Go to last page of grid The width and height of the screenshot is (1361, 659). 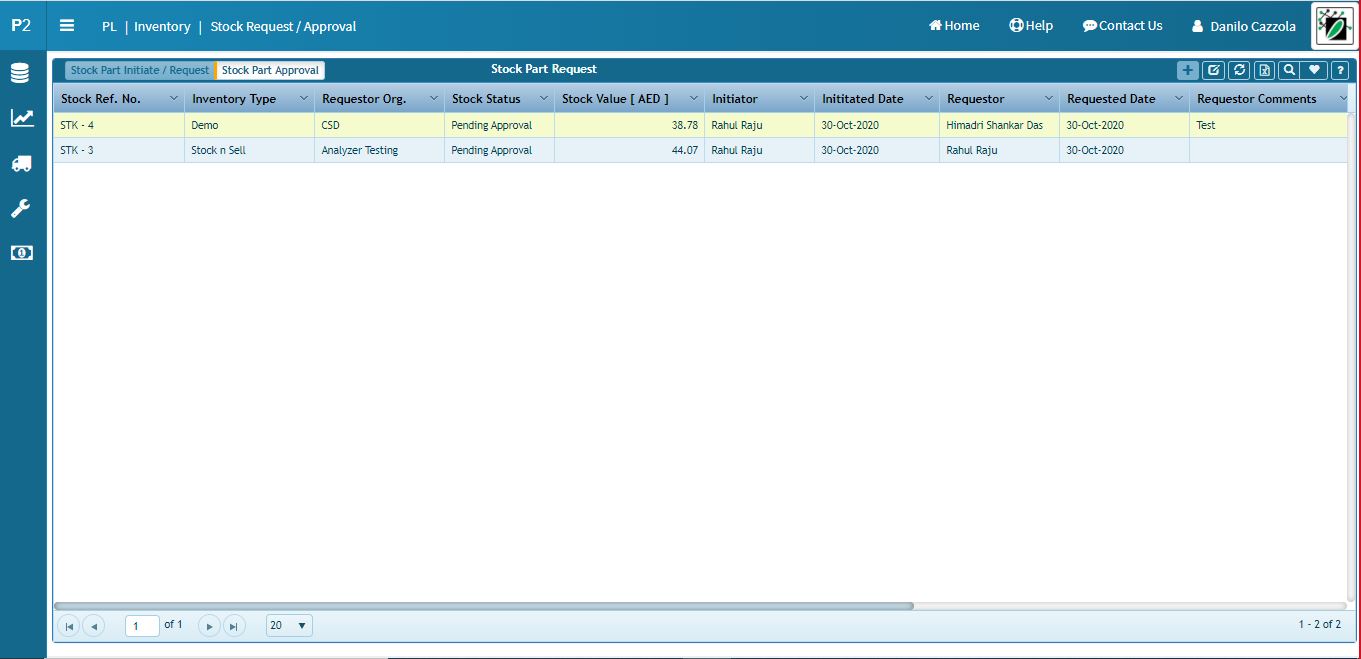coord(233,626)
